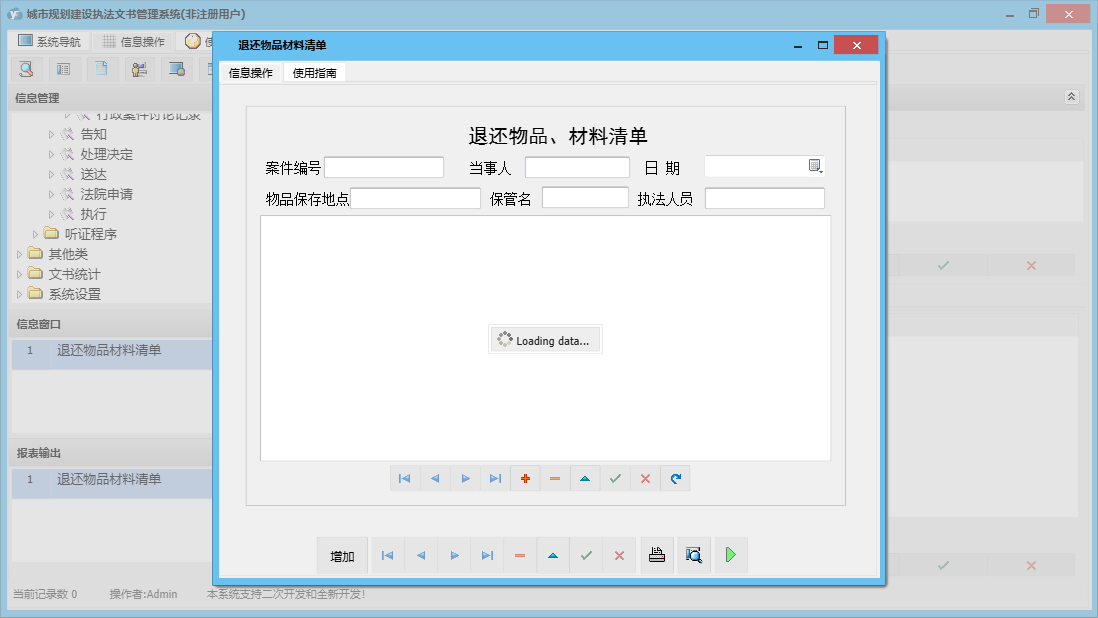Click green checkmark in grid navigator

(615, 479)
